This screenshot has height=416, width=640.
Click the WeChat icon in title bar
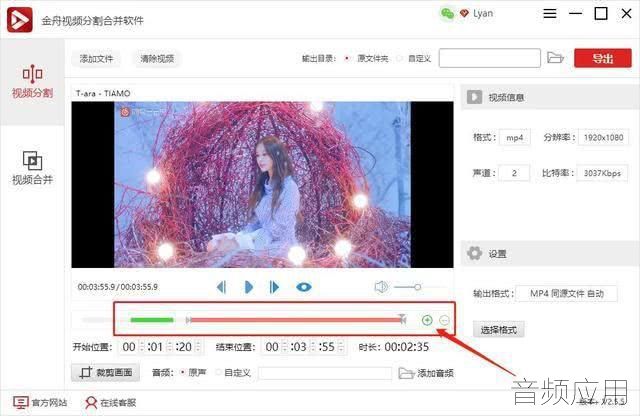(x=447, y=14)
